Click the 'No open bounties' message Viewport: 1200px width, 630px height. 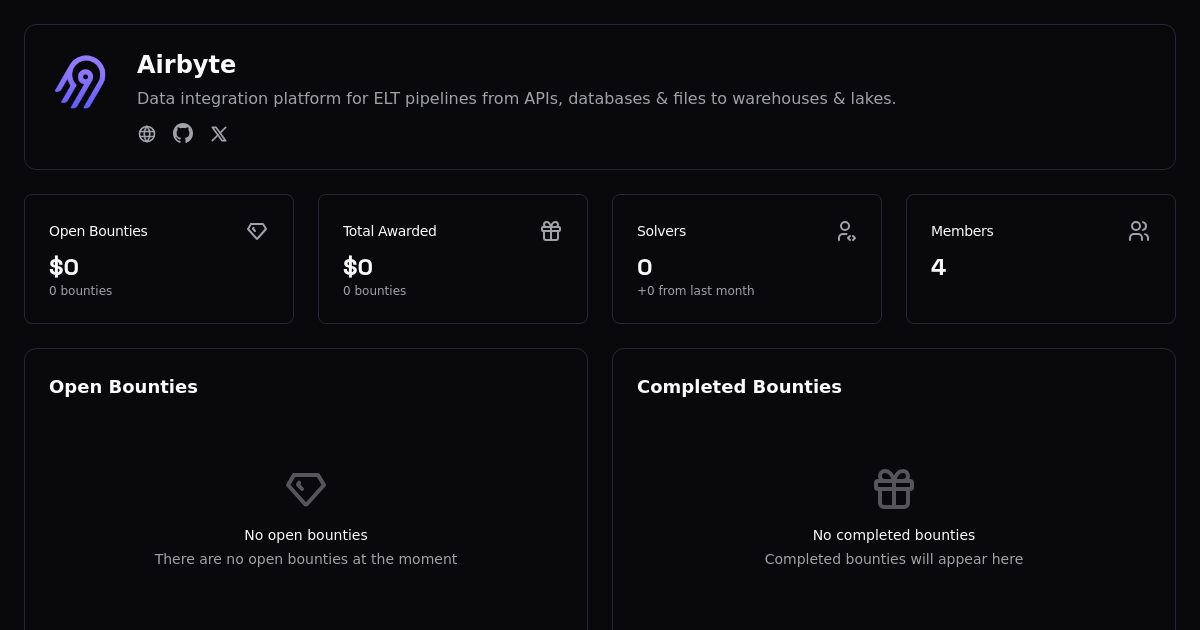coord(306,535)
